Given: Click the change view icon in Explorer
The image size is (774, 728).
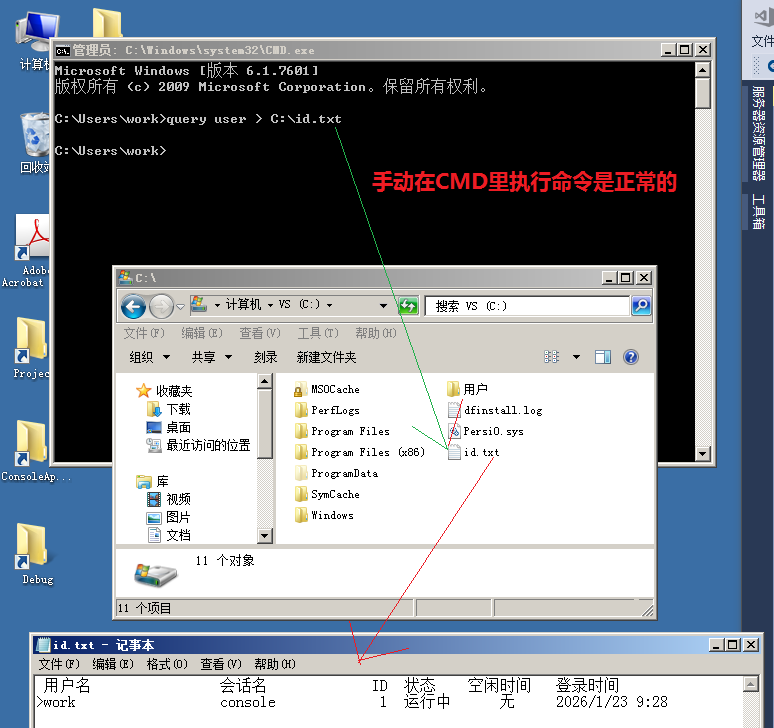Looking at the screenshot, I should (x=551, y=357).
